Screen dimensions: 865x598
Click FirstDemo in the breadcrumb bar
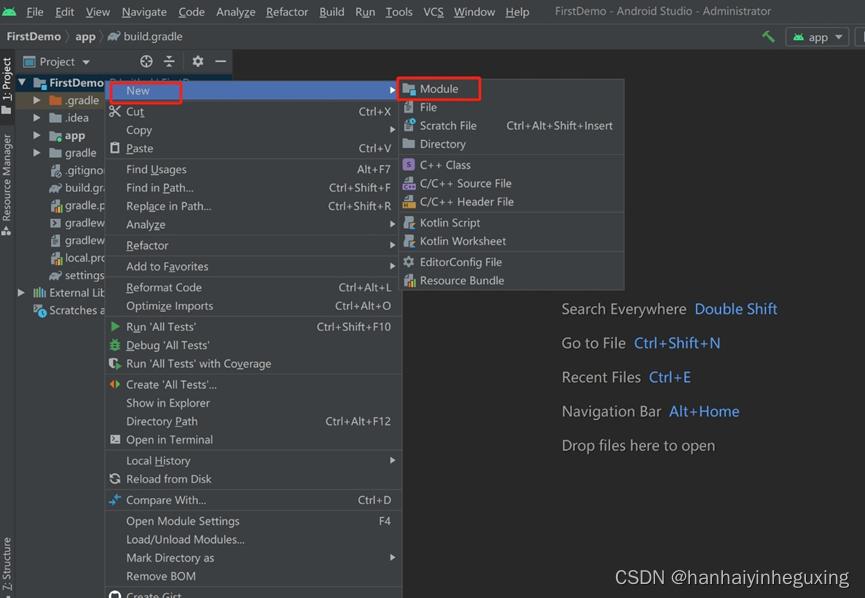(x=34, y=36)
